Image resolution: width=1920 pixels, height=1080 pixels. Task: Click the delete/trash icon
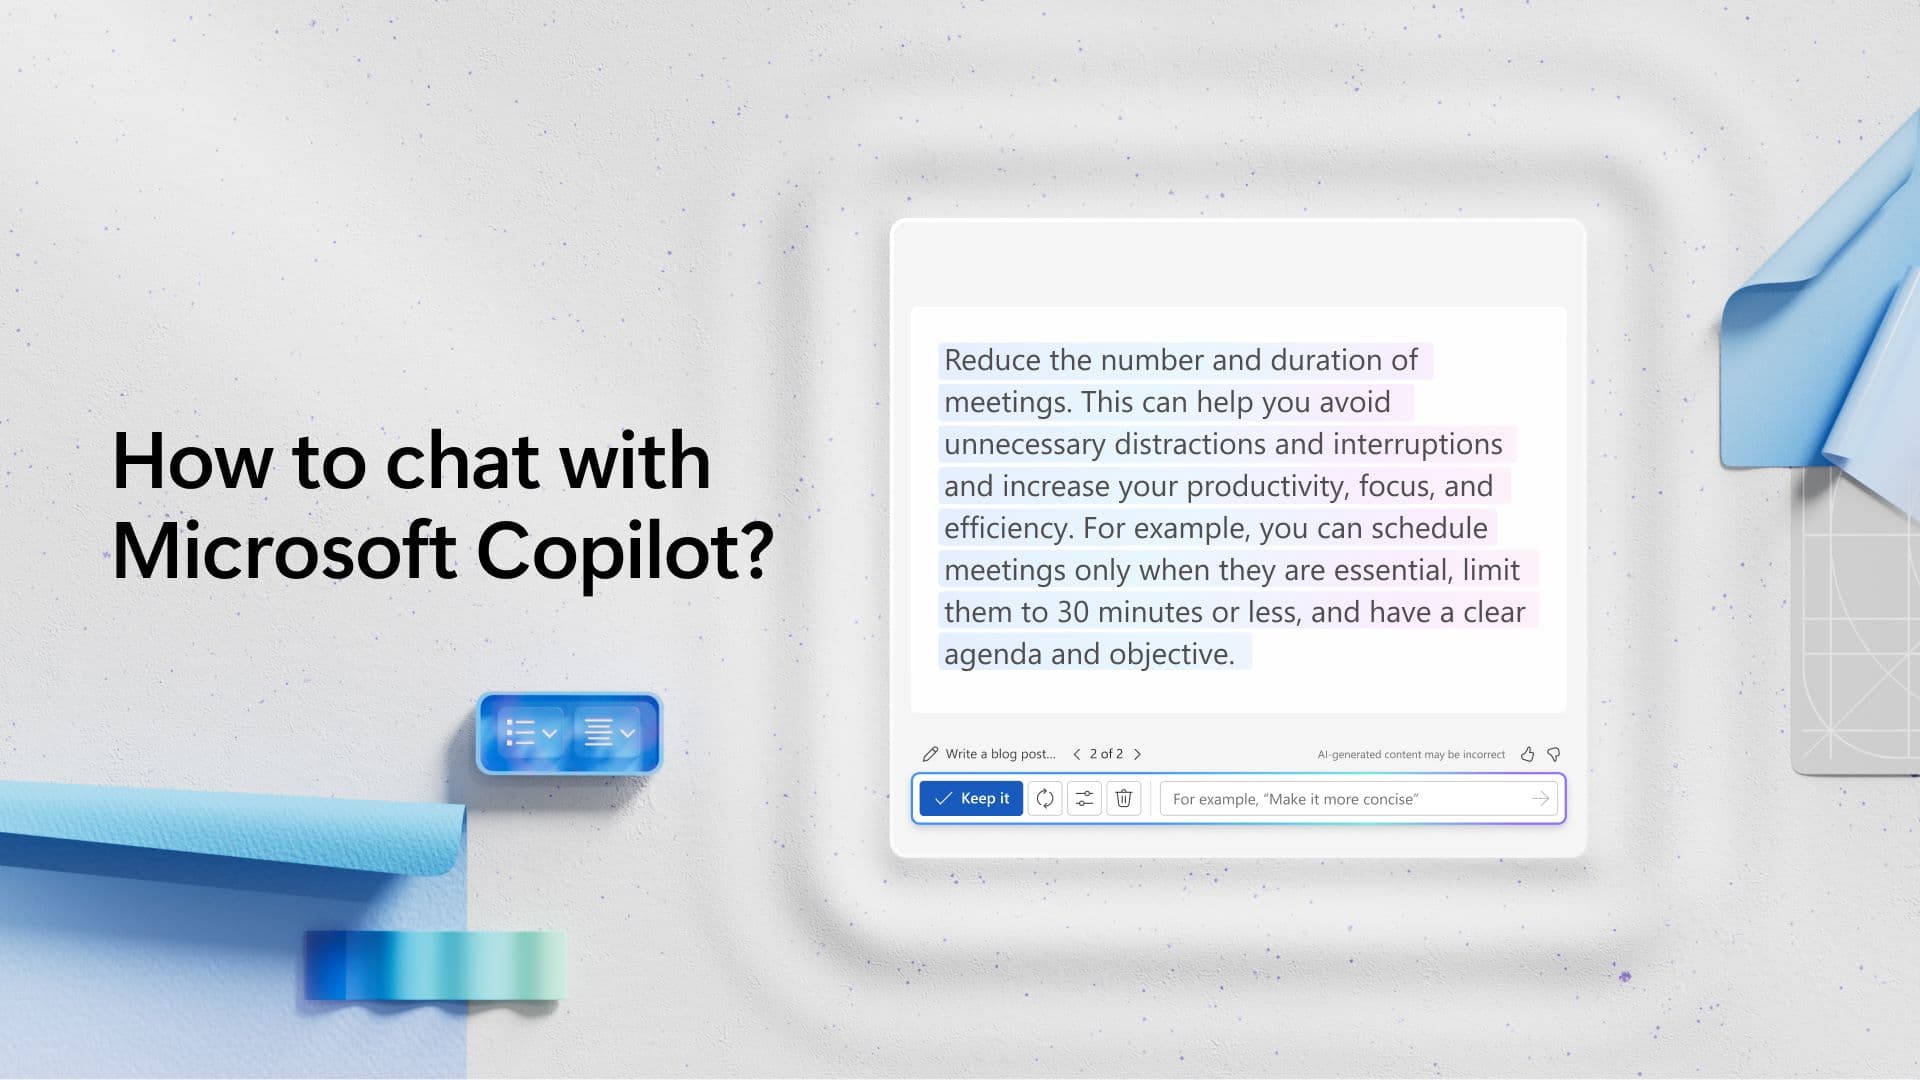point(1122,798)
